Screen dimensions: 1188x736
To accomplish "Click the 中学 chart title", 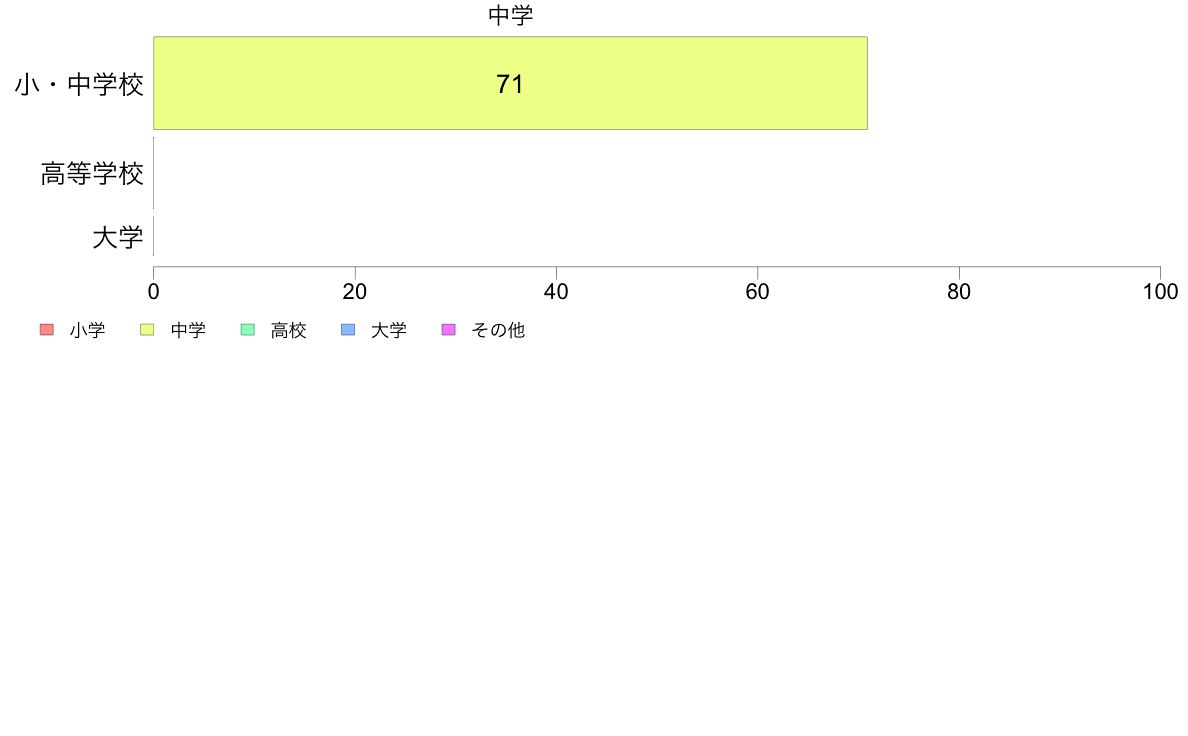I will tap(511, 15).
